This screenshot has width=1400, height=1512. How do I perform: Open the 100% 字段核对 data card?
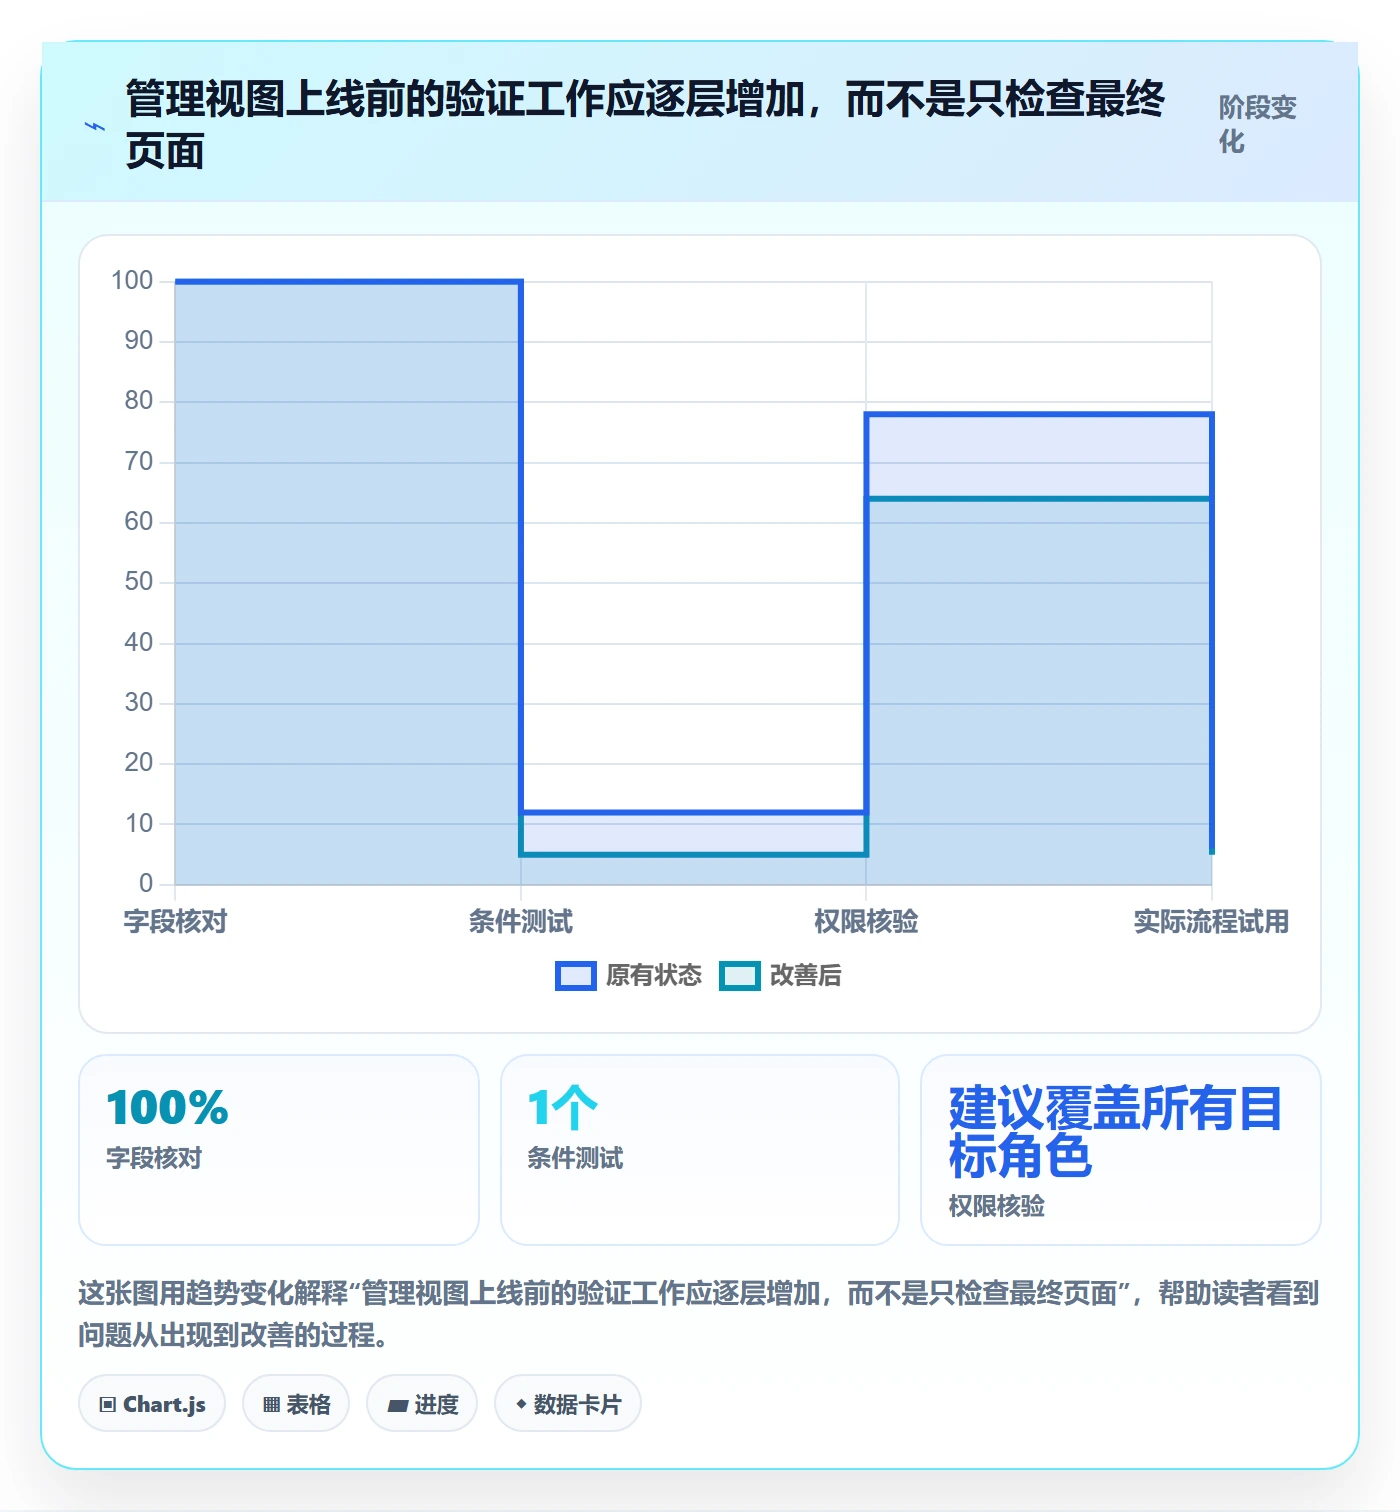click(279, 1150)
